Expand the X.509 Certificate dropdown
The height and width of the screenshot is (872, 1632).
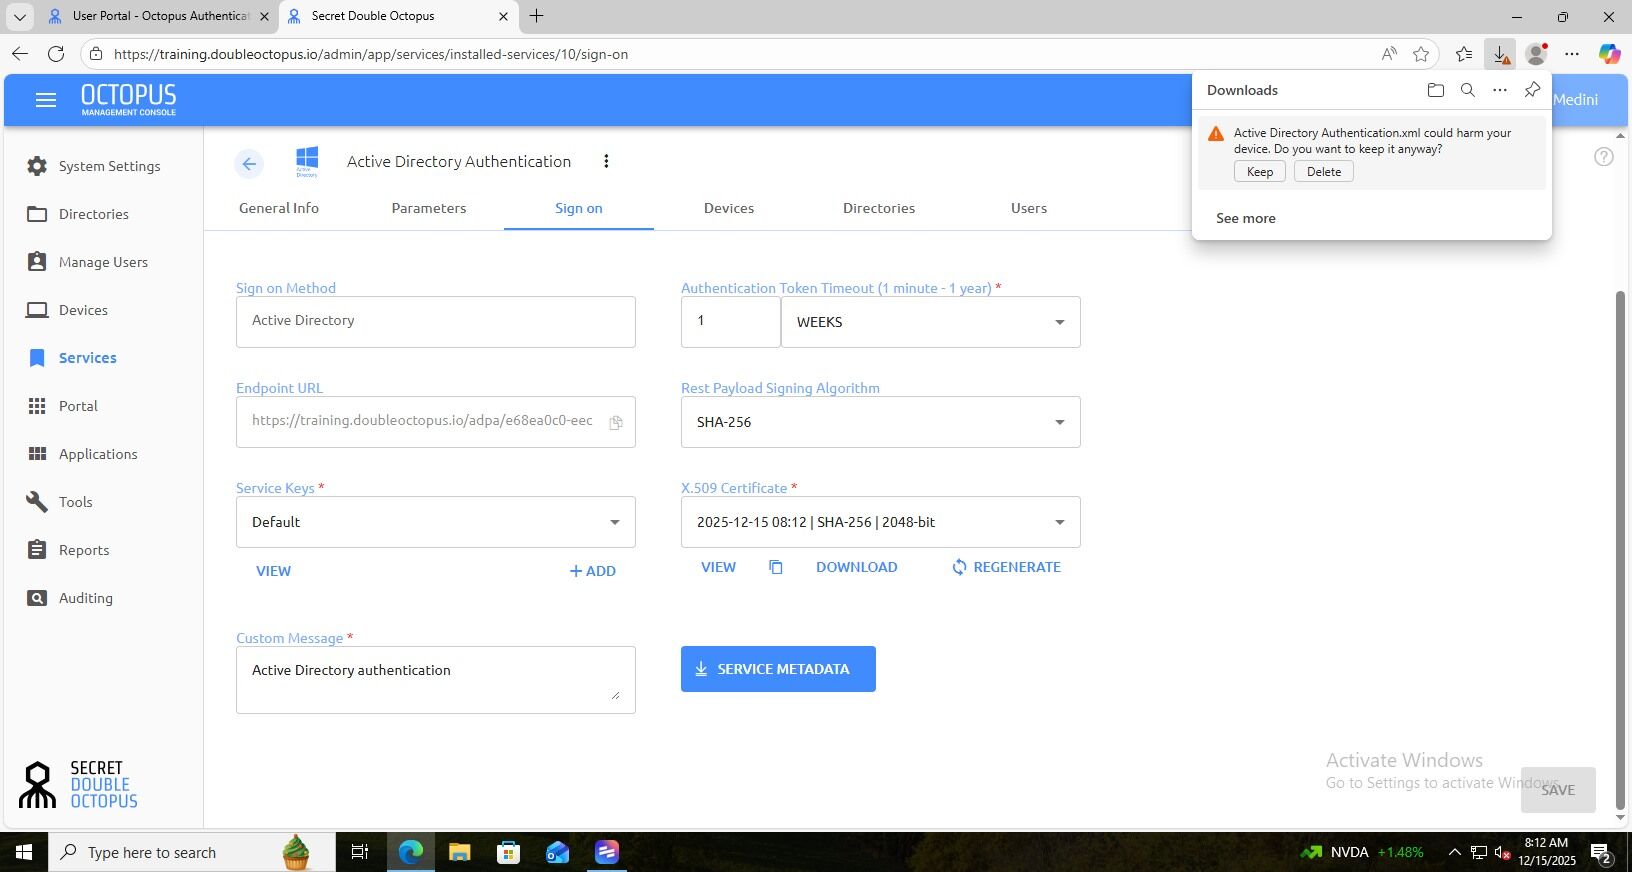(881, 522)
